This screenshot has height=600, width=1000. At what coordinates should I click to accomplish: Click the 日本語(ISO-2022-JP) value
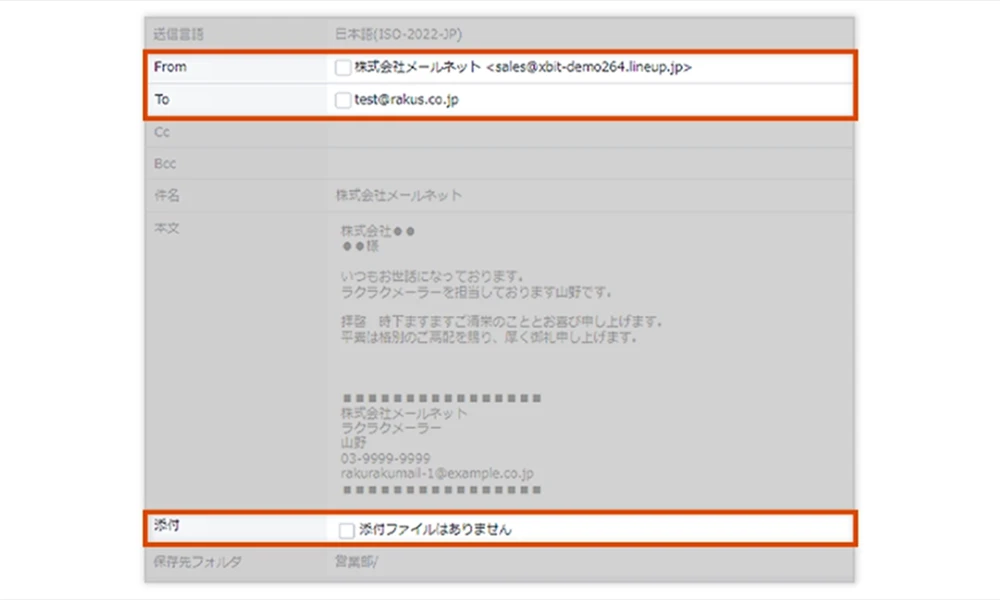(x=399, y=34)
